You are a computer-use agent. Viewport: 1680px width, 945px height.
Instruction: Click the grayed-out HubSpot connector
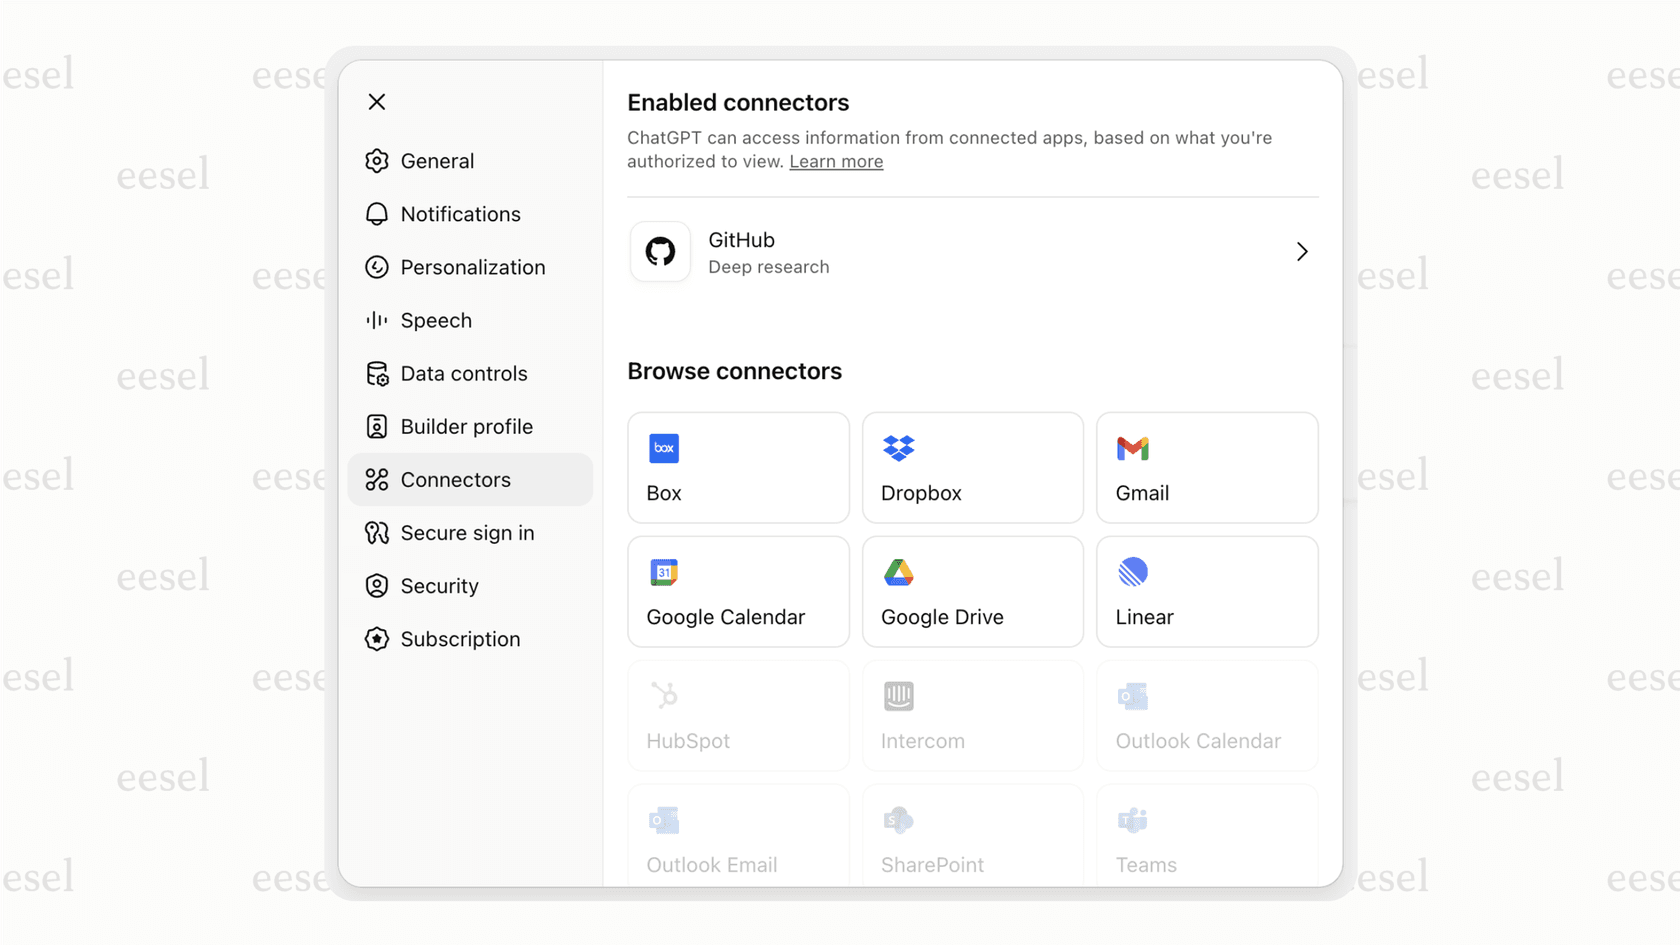[738, 715]
